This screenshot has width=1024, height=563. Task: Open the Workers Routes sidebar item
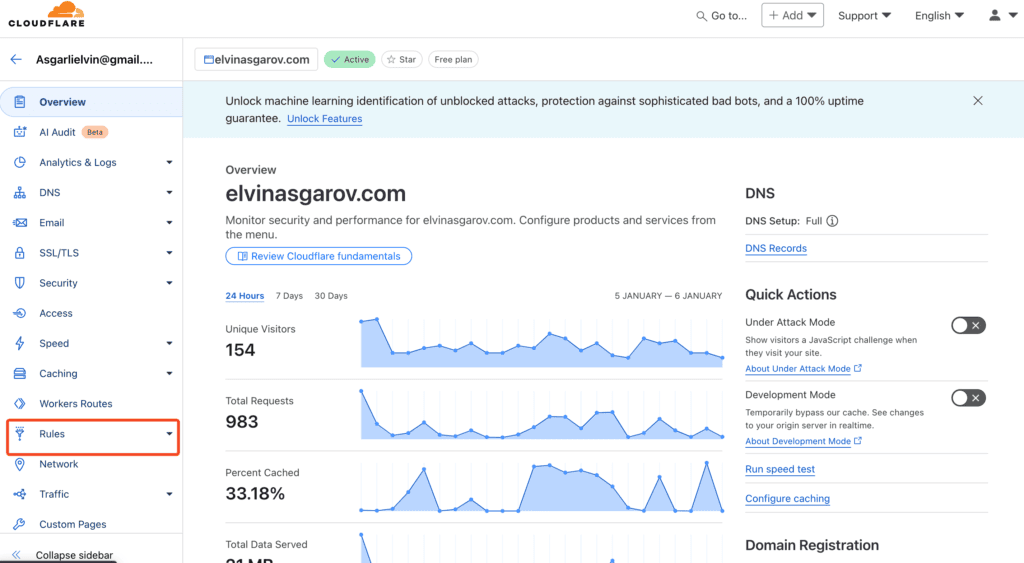[91, 404]
